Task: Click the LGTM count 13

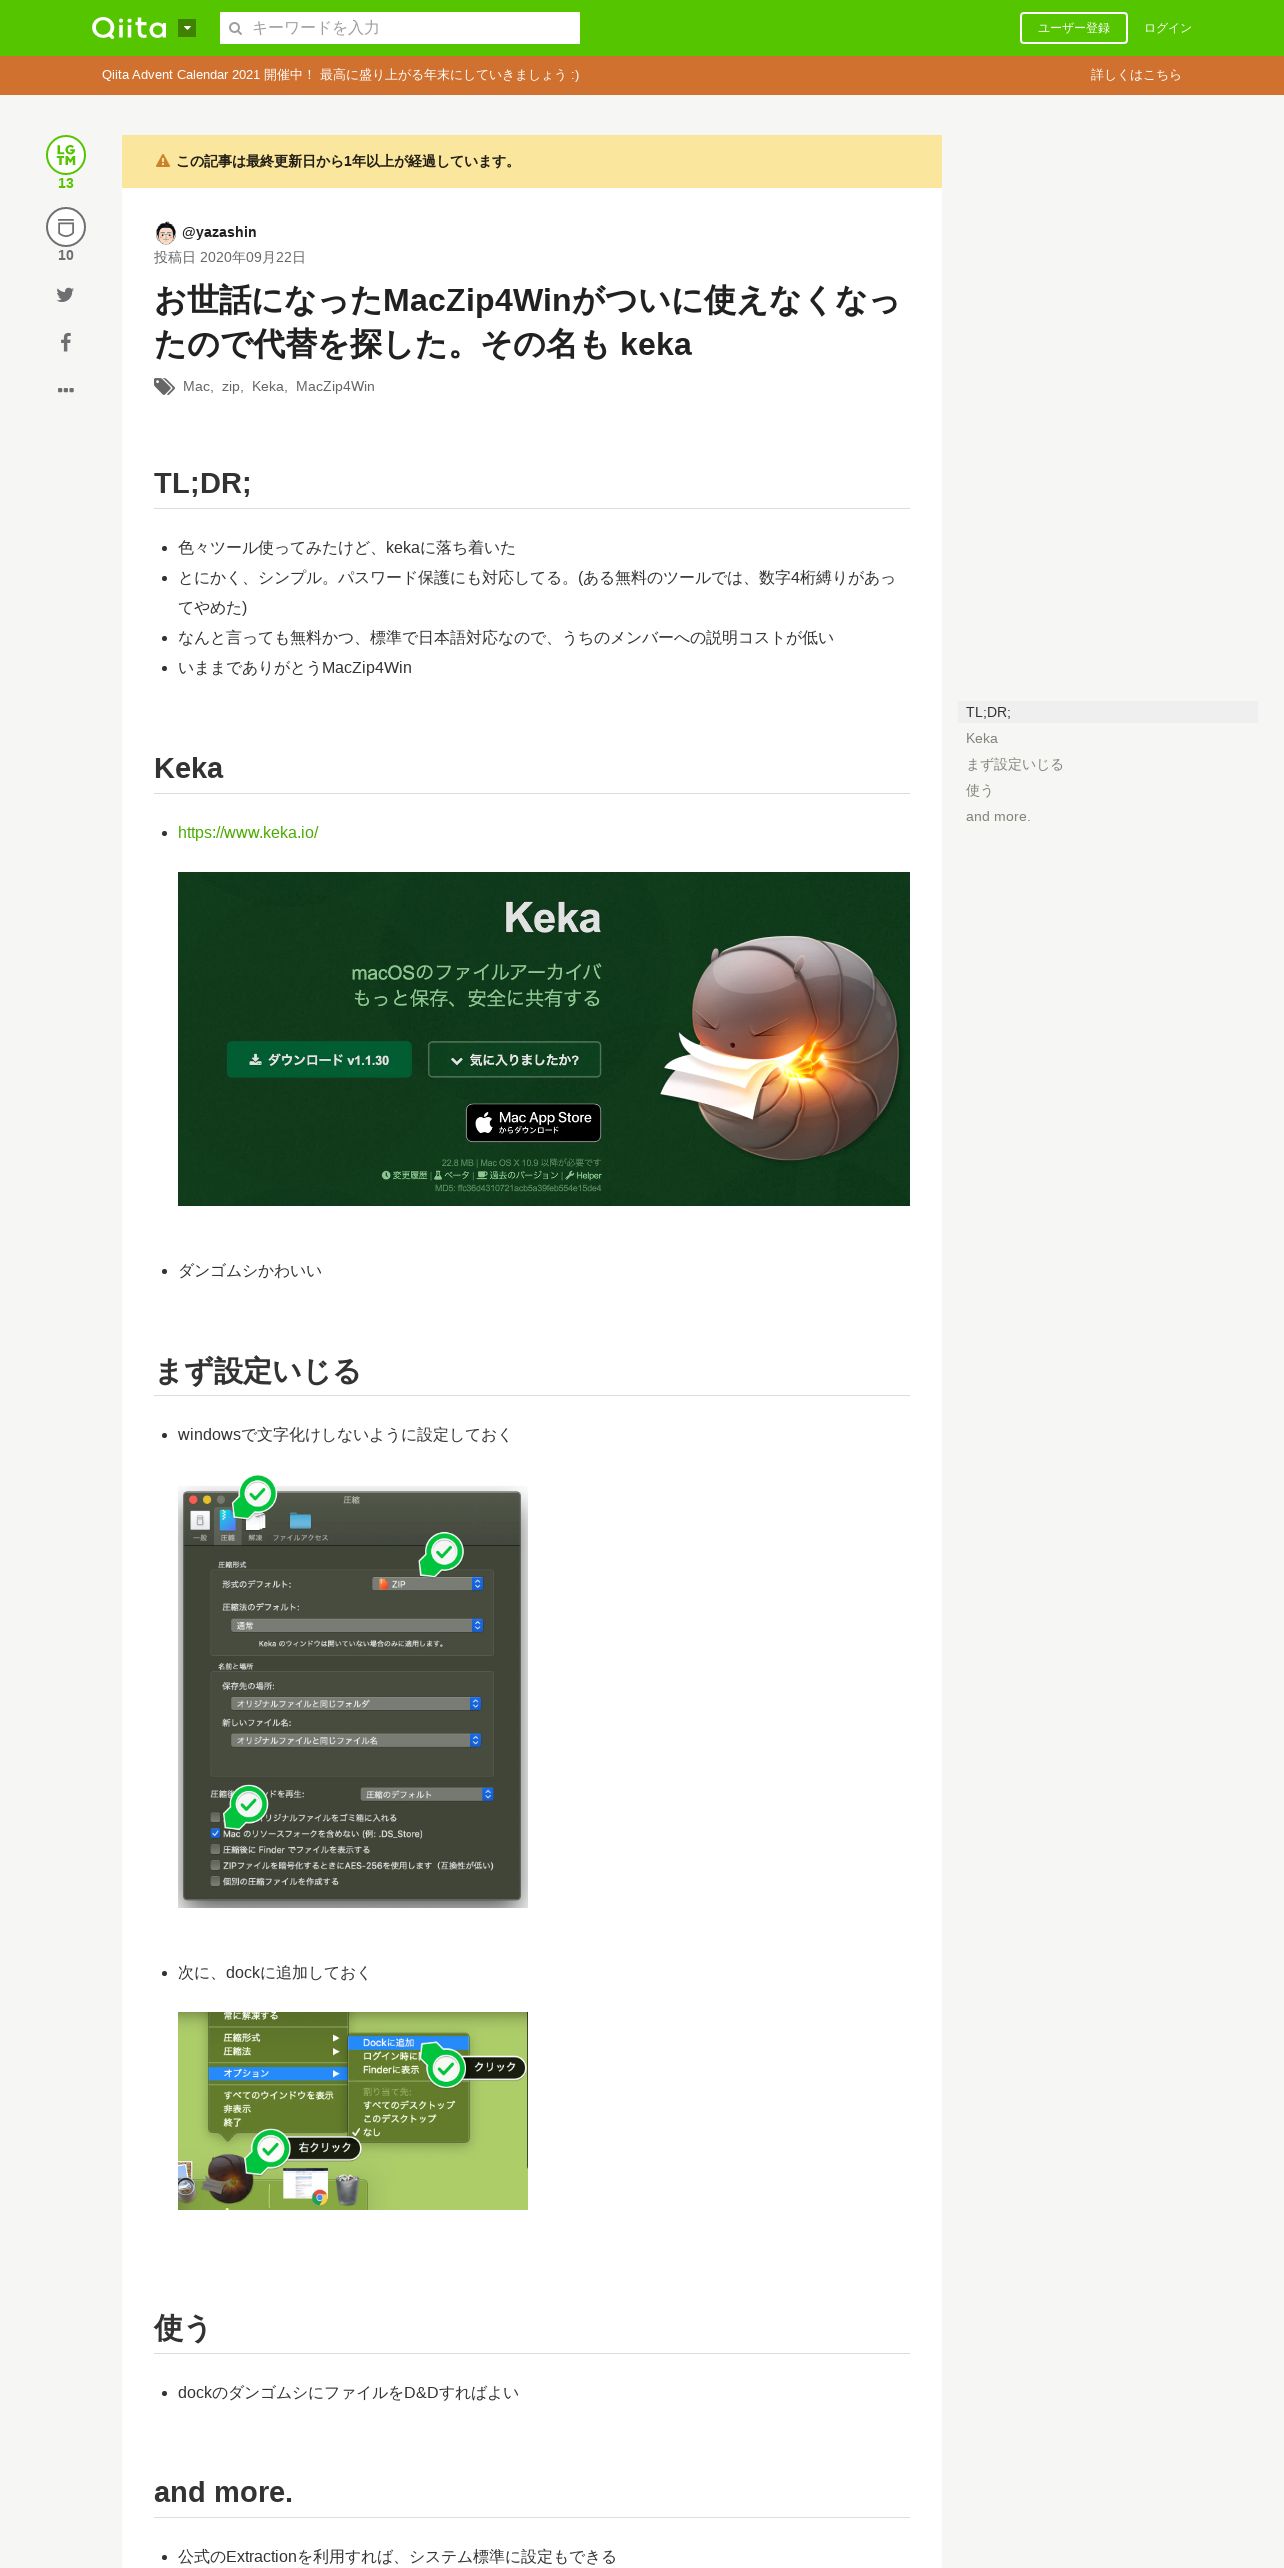Action: [66, 183]
